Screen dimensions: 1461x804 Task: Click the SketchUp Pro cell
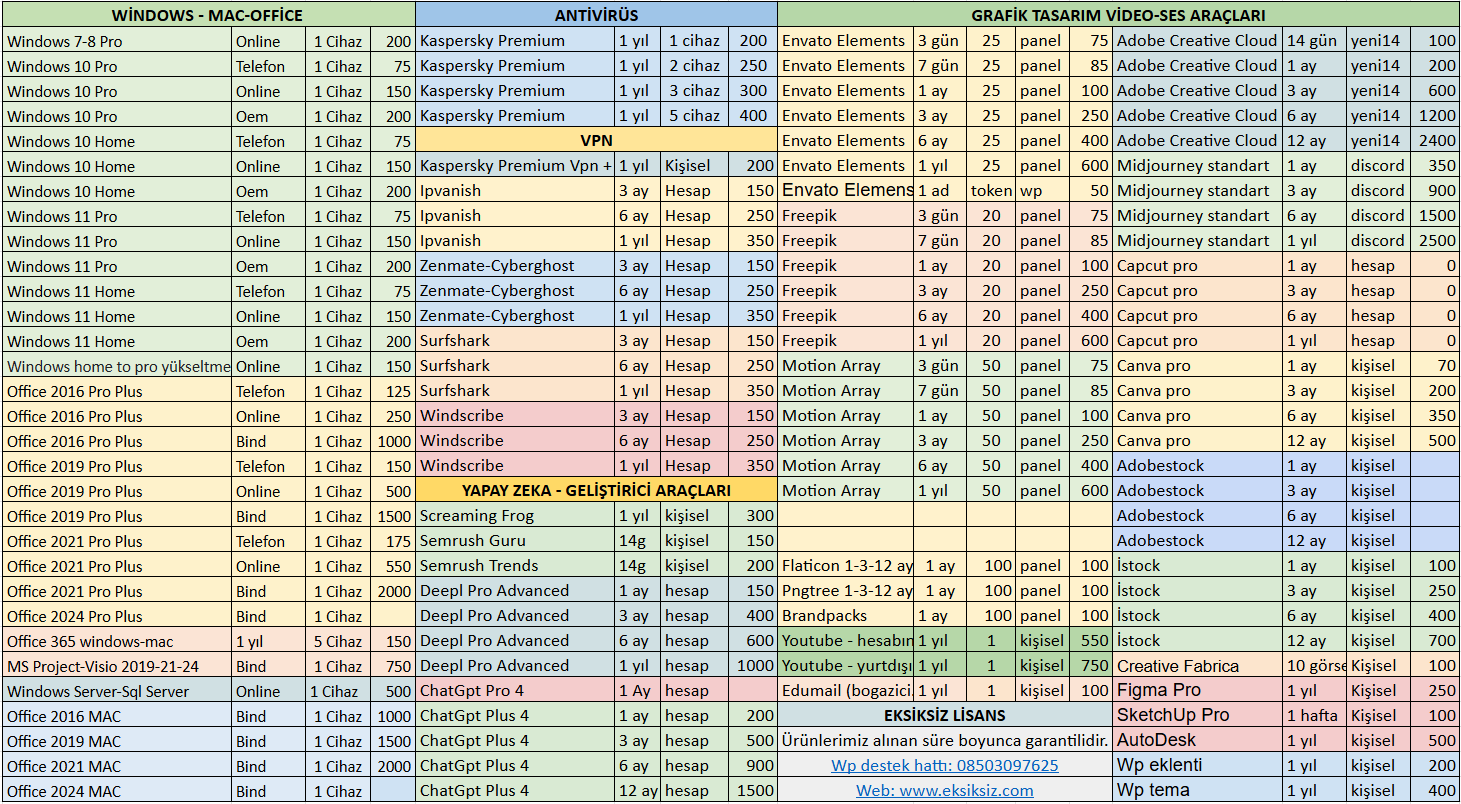[x=1198, y=716]
